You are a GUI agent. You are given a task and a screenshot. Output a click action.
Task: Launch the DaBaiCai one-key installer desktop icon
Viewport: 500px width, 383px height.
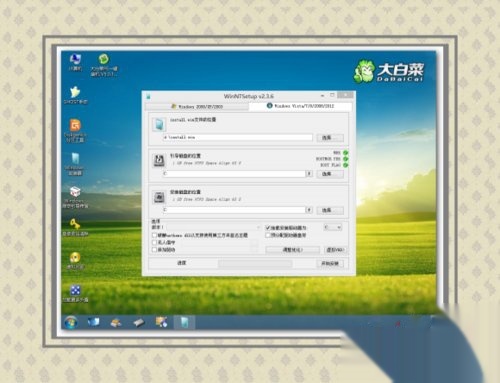point(104,65)
